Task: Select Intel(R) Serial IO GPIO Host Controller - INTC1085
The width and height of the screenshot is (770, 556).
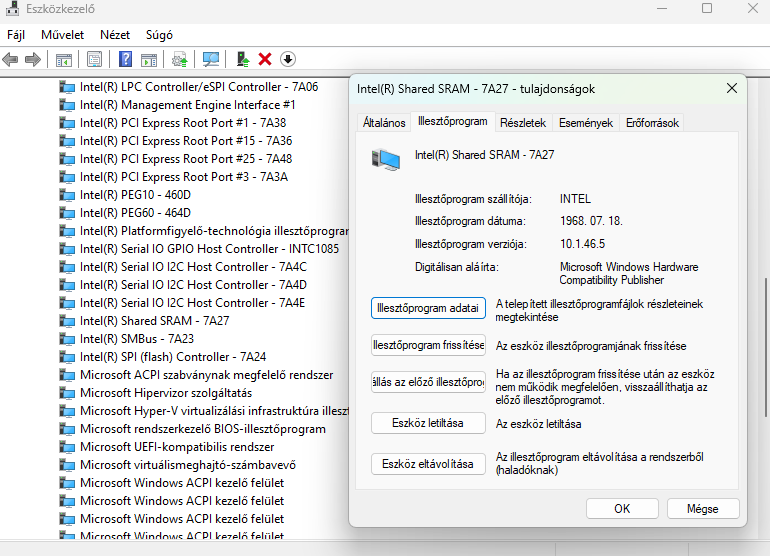Action: click(x=209, y=249)
